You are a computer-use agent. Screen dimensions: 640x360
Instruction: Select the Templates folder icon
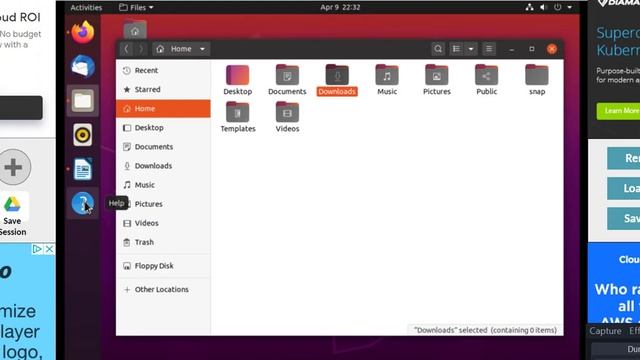(x=238, y=117)
